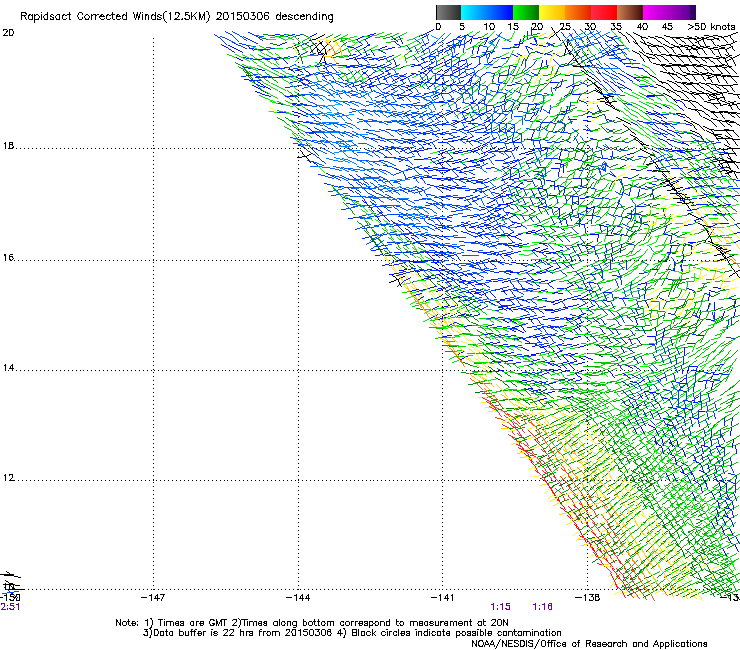Click the orange 25-30 knots color segment
The image size is (740, 650).
(x=578, y=12)
